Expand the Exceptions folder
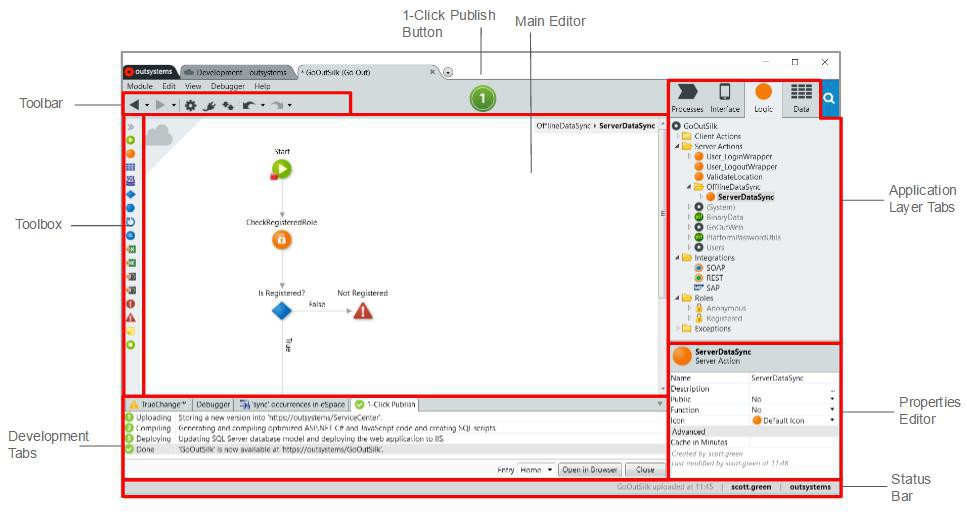Screen dimensions: 967x512 (x=678, y=329)
